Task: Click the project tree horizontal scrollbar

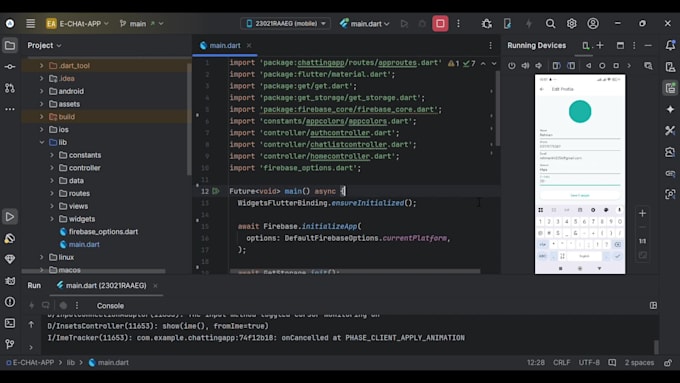Action: pos(93,271)
